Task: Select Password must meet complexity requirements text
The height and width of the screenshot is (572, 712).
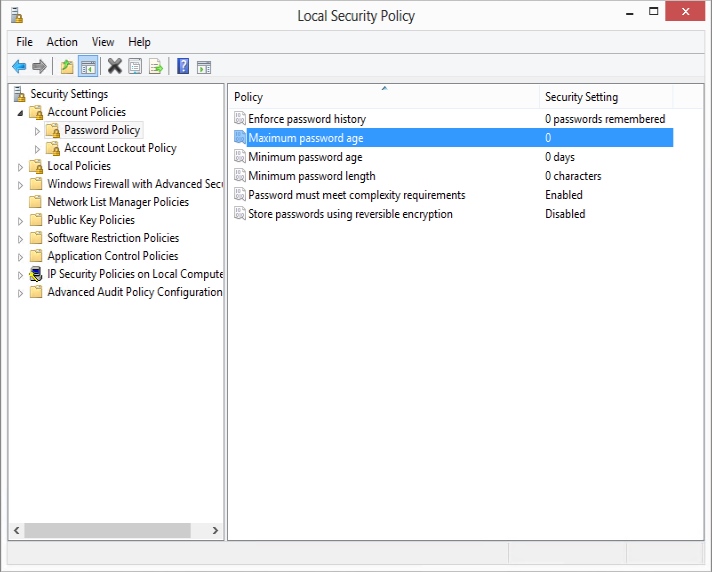Action: 357,195
